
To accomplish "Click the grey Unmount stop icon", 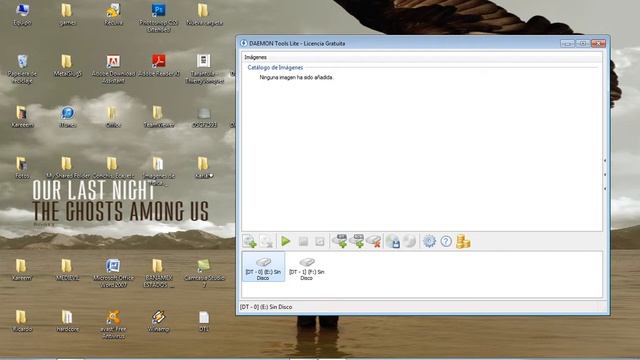I will tap(303, 241).
